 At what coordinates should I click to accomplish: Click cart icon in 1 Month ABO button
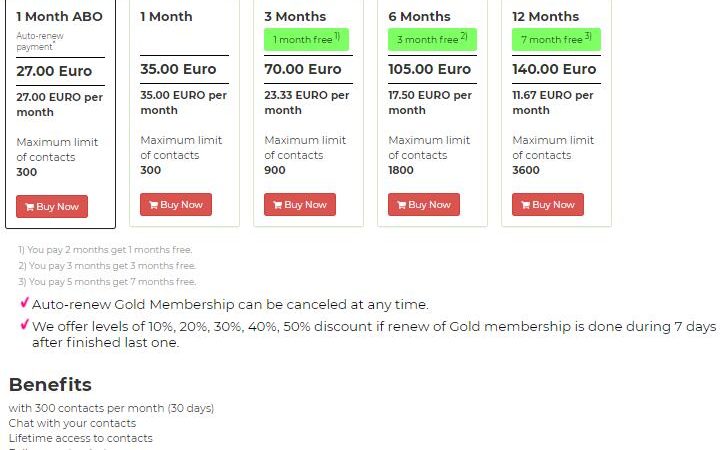point(29,207)
